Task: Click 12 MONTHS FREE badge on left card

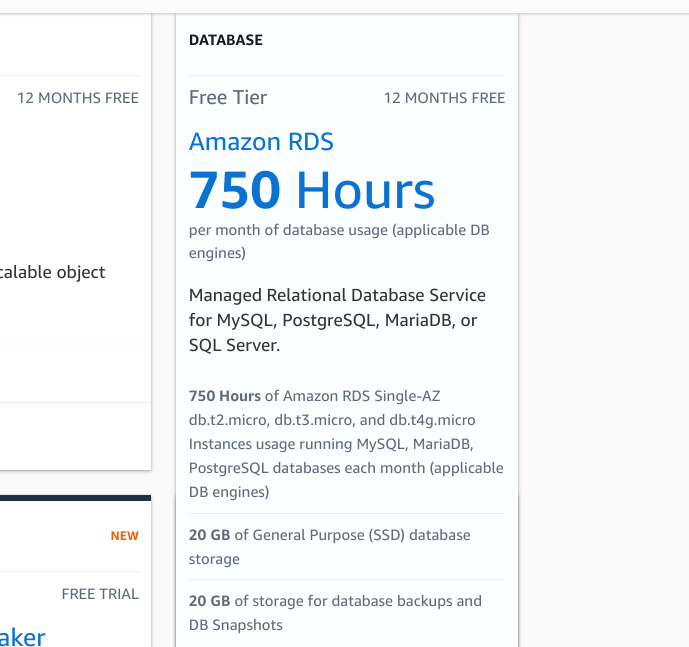Action: tap(78, 98)
